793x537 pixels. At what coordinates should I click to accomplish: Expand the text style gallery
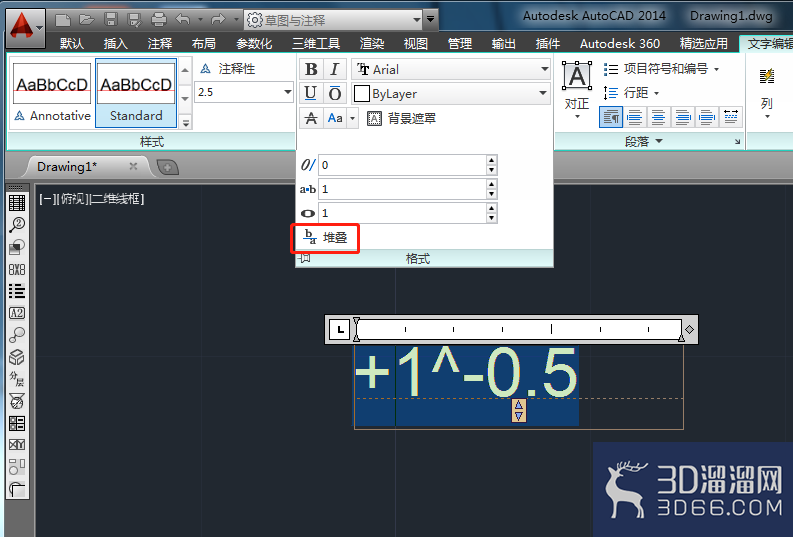(x=186, y=122)
